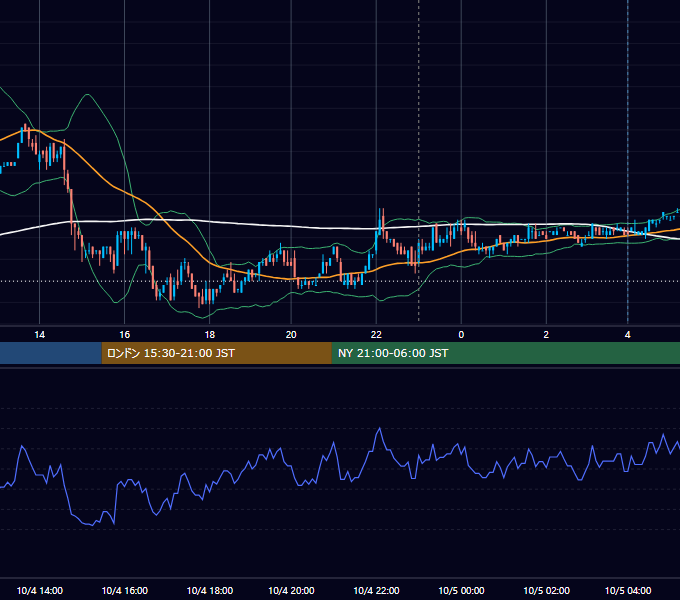
Task: Select the NY 21:00-06:00 JST session bar
Action: pos(506,353)
